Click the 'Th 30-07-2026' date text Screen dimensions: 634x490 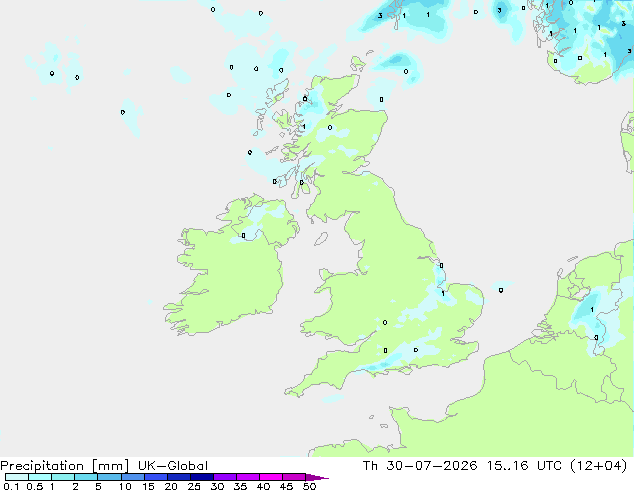pos(420,466)
